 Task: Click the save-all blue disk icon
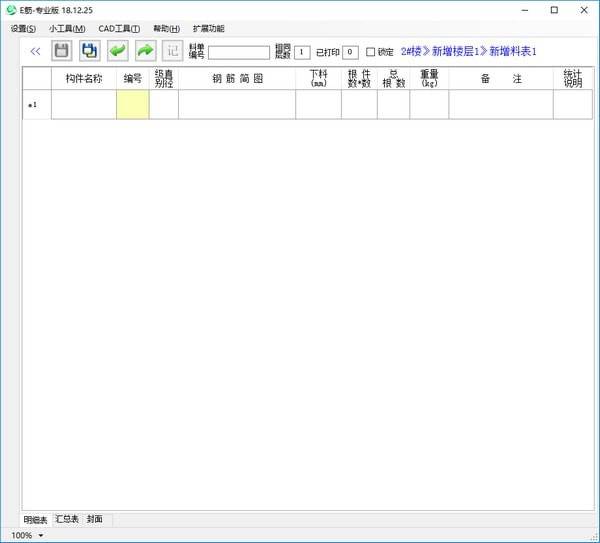point(90,50)
